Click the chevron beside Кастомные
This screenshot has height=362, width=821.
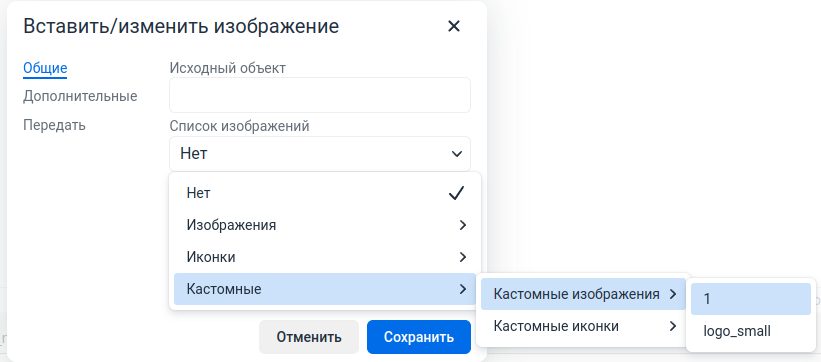462,289
